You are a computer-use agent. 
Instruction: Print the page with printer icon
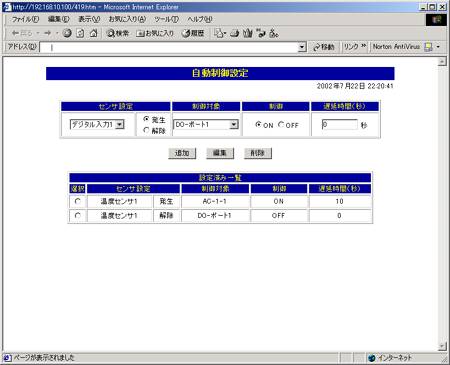tap(235, 33)
